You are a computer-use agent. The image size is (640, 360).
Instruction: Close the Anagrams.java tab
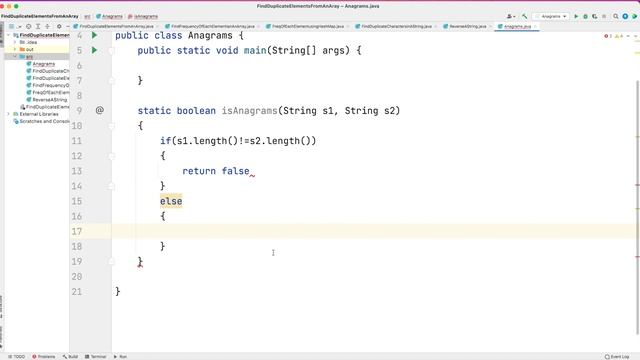click(536, 27)
